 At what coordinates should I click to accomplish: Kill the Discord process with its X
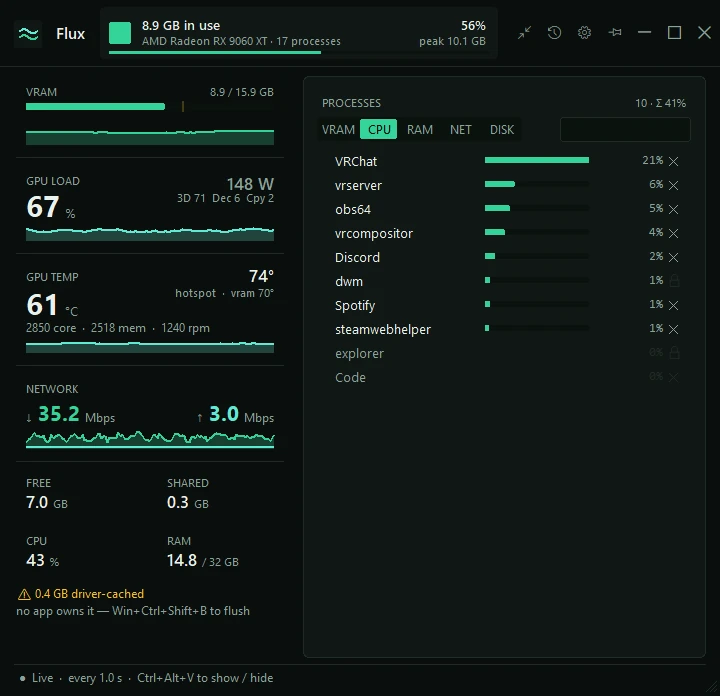pyautogui.click(x=673, y=257)
